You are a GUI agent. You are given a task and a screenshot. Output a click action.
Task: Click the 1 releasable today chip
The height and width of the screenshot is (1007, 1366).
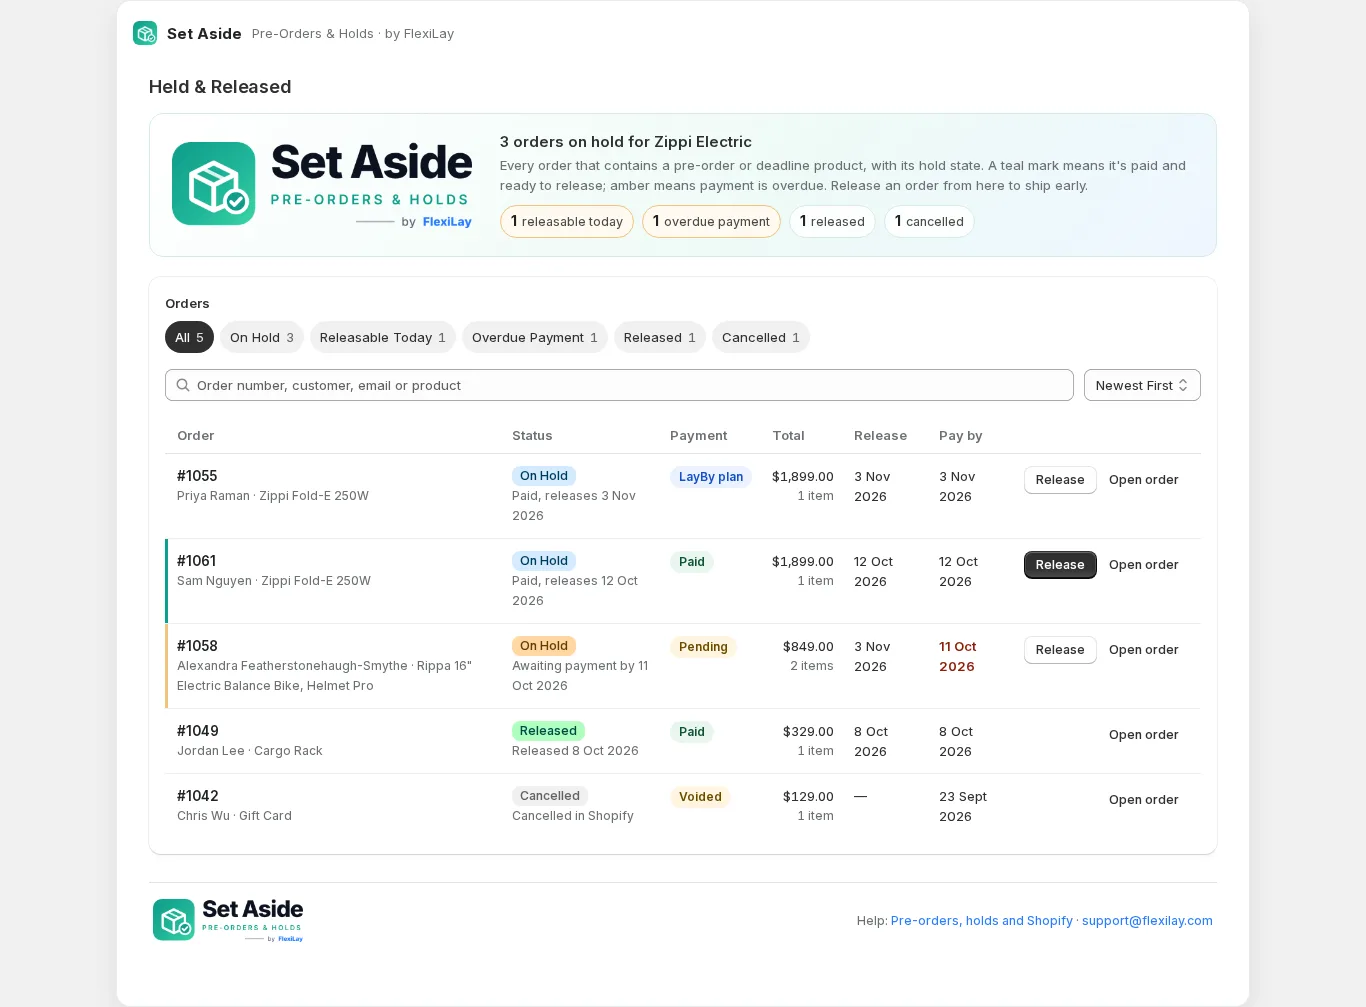pyautogui.click(x=567, y=221)
